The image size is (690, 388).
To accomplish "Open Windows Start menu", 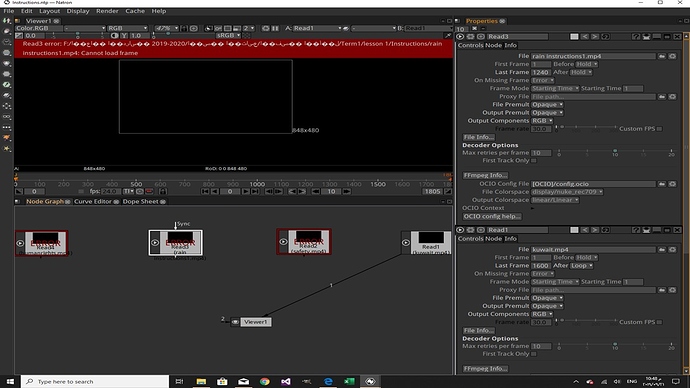I will (x=10, y=381).
